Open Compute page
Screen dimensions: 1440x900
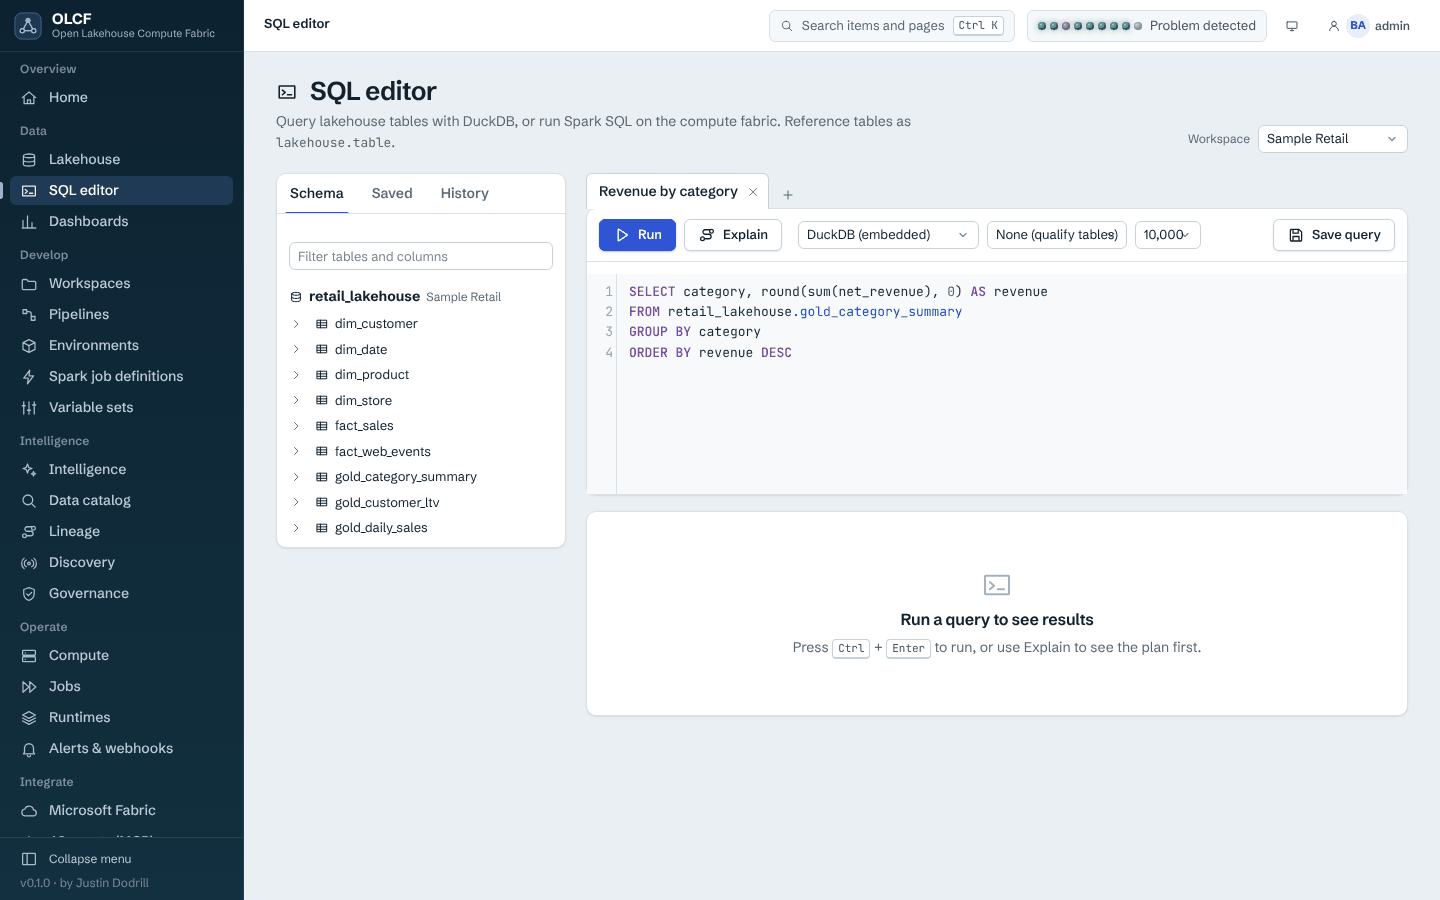tap(121, 655)
